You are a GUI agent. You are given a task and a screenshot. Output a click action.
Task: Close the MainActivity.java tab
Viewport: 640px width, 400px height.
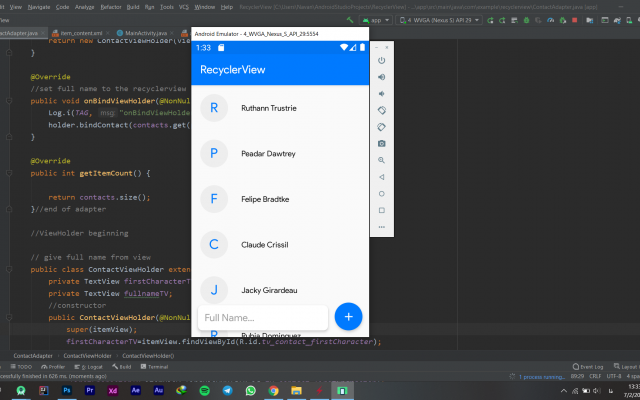point(172,33)
